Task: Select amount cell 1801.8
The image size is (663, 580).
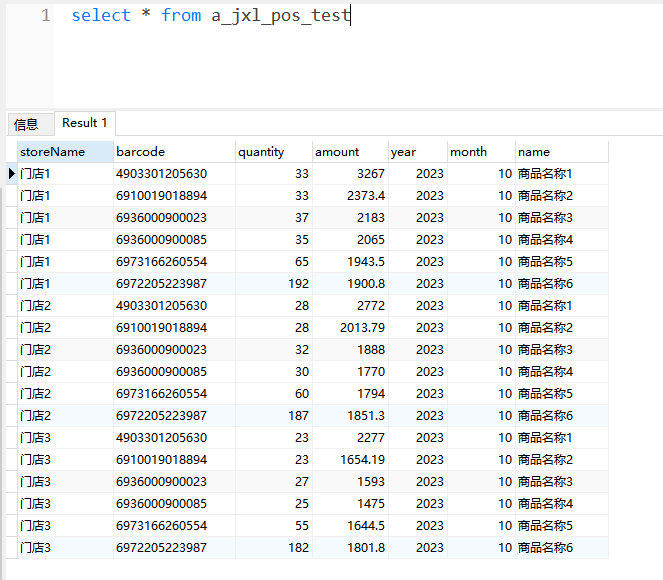Action: [350, 547]
